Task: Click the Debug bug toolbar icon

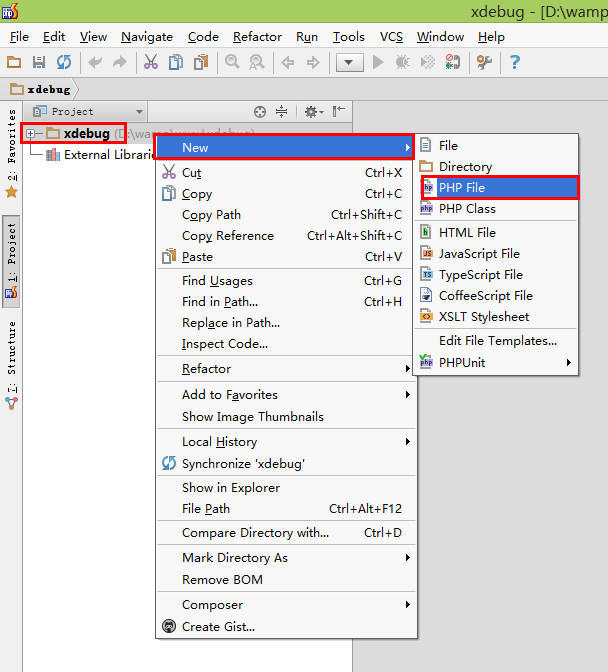Action: pyautogui.click(x=403, y=63)
